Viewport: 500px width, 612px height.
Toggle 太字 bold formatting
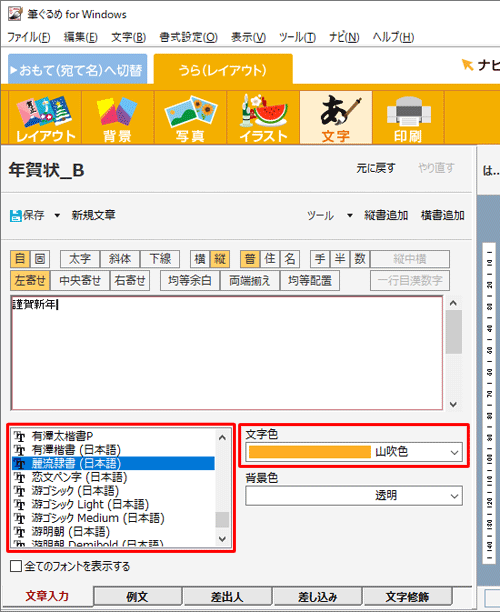pyautogui.click(x=80, y=259)
